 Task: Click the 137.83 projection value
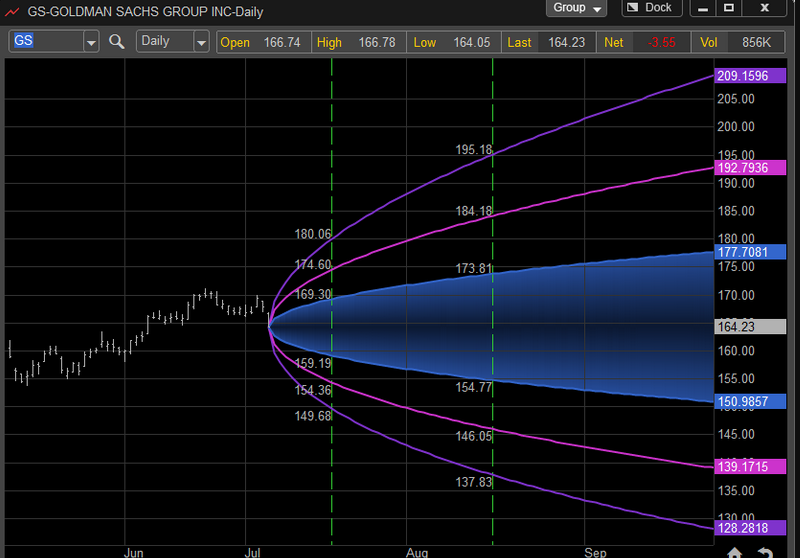pos(473,482)
